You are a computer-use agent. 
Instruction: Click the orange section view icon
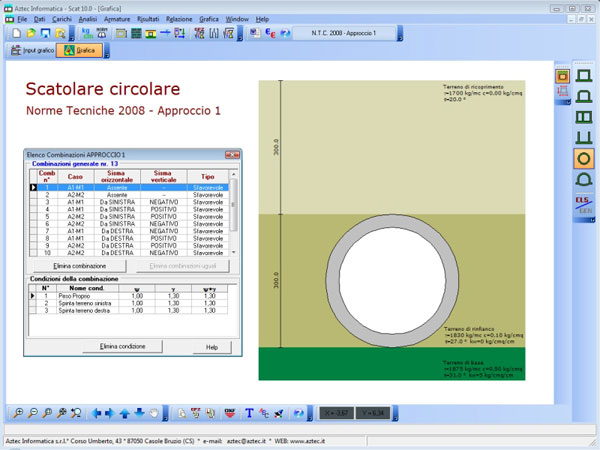tap(562, 77)
